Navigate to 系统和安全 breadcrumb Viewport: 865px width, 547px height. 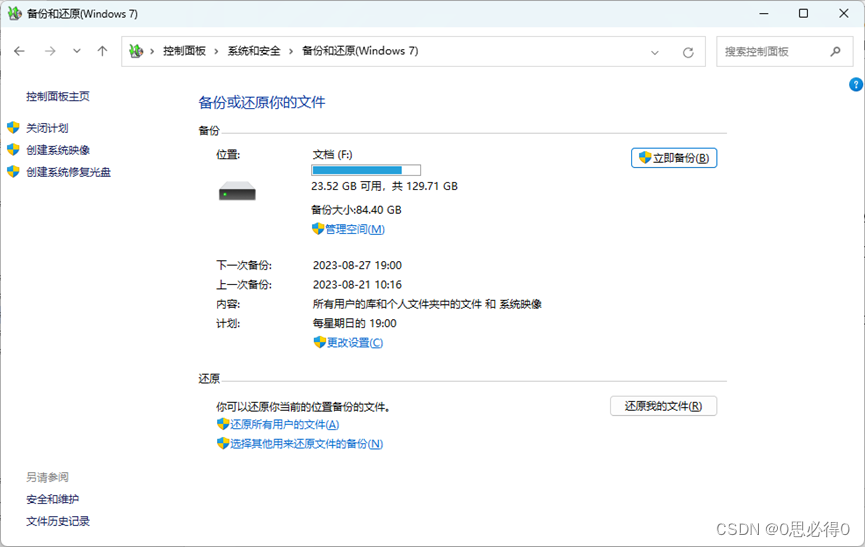click(254, 51)
